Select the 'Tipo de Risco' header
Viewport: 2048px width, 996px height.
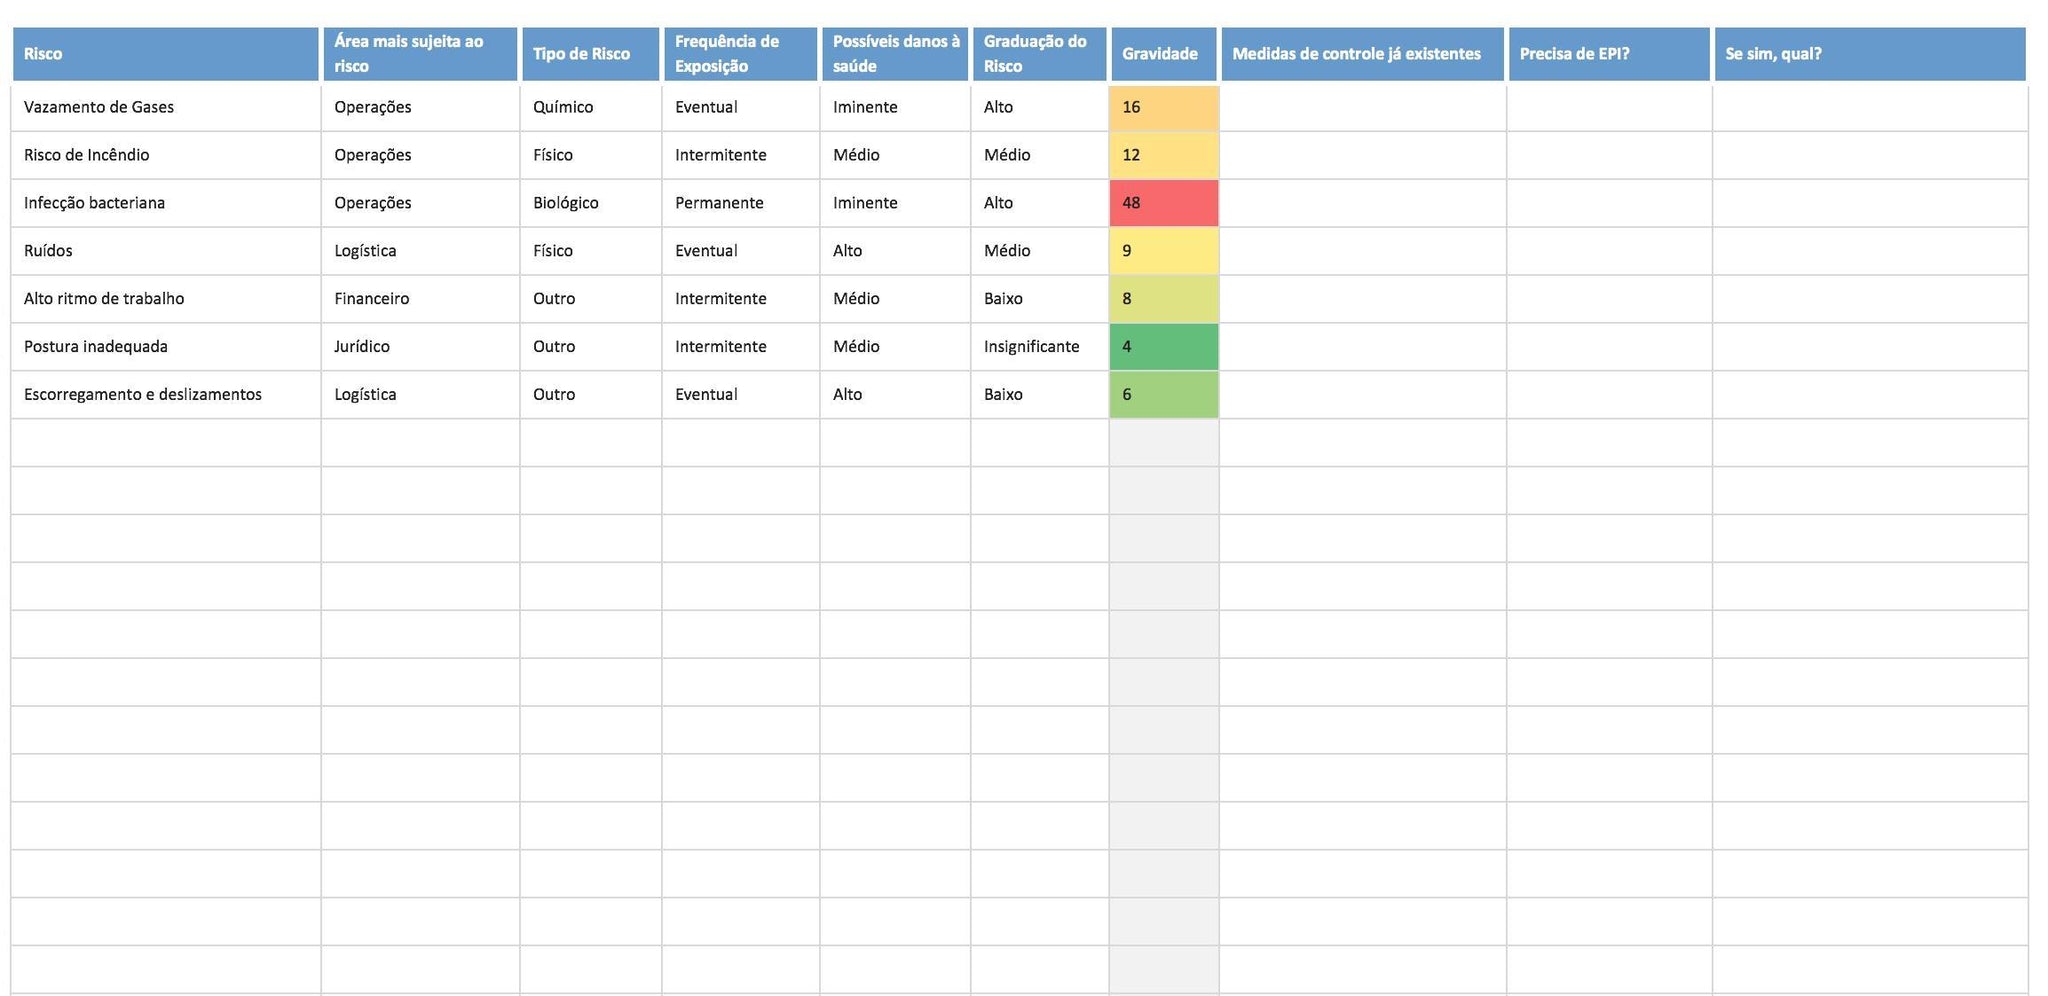590,54
